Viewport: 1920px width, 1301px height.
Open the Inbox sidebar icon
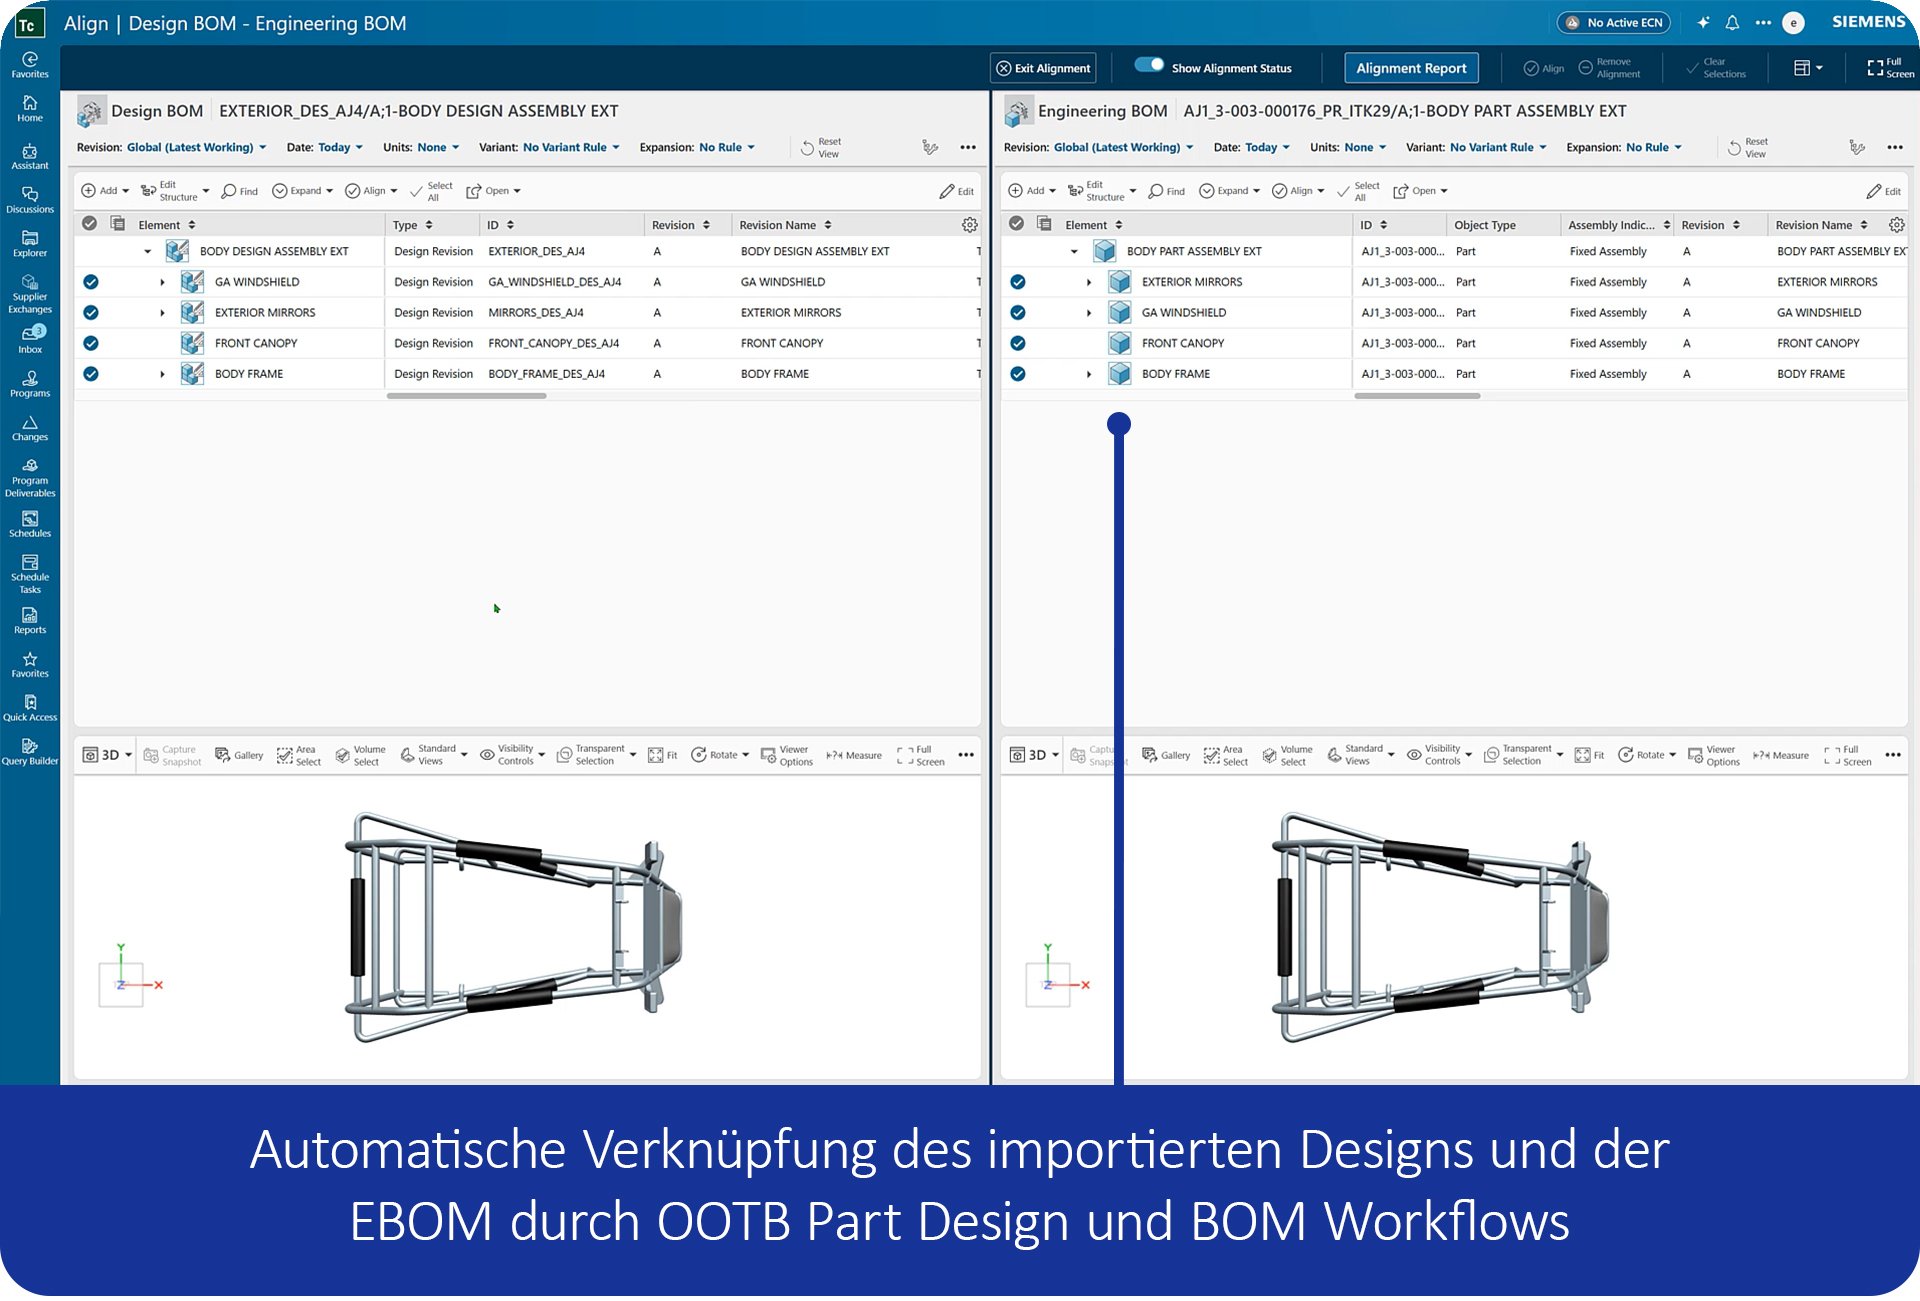[x=30, y=340]
